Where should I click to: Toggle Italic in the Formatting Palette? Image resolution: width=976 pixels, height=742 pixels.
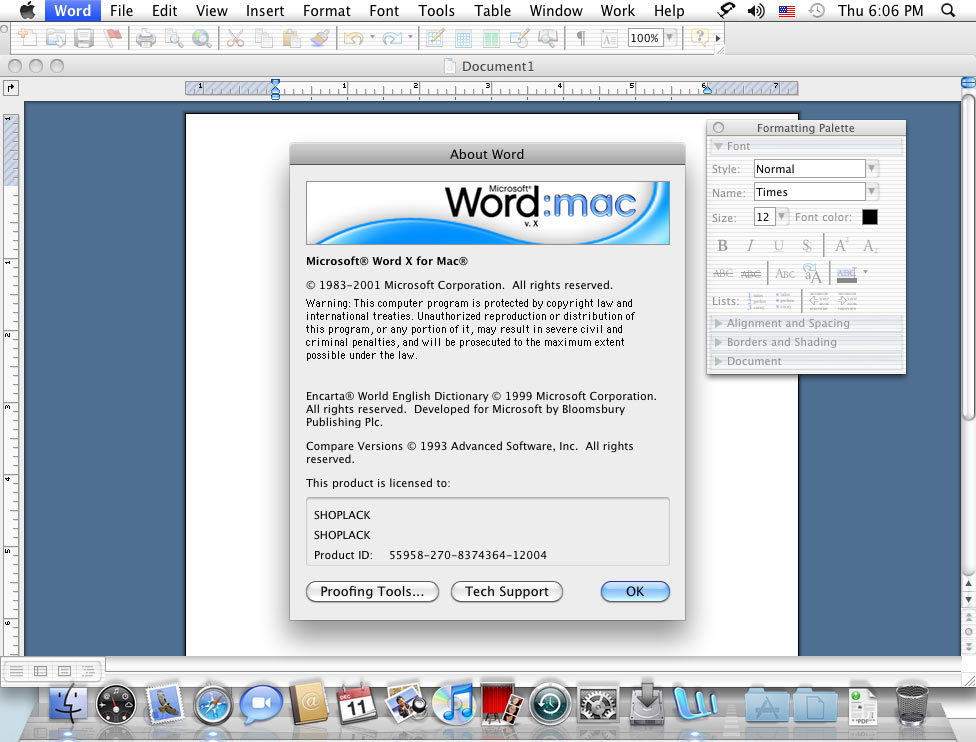tap(750, 246)
